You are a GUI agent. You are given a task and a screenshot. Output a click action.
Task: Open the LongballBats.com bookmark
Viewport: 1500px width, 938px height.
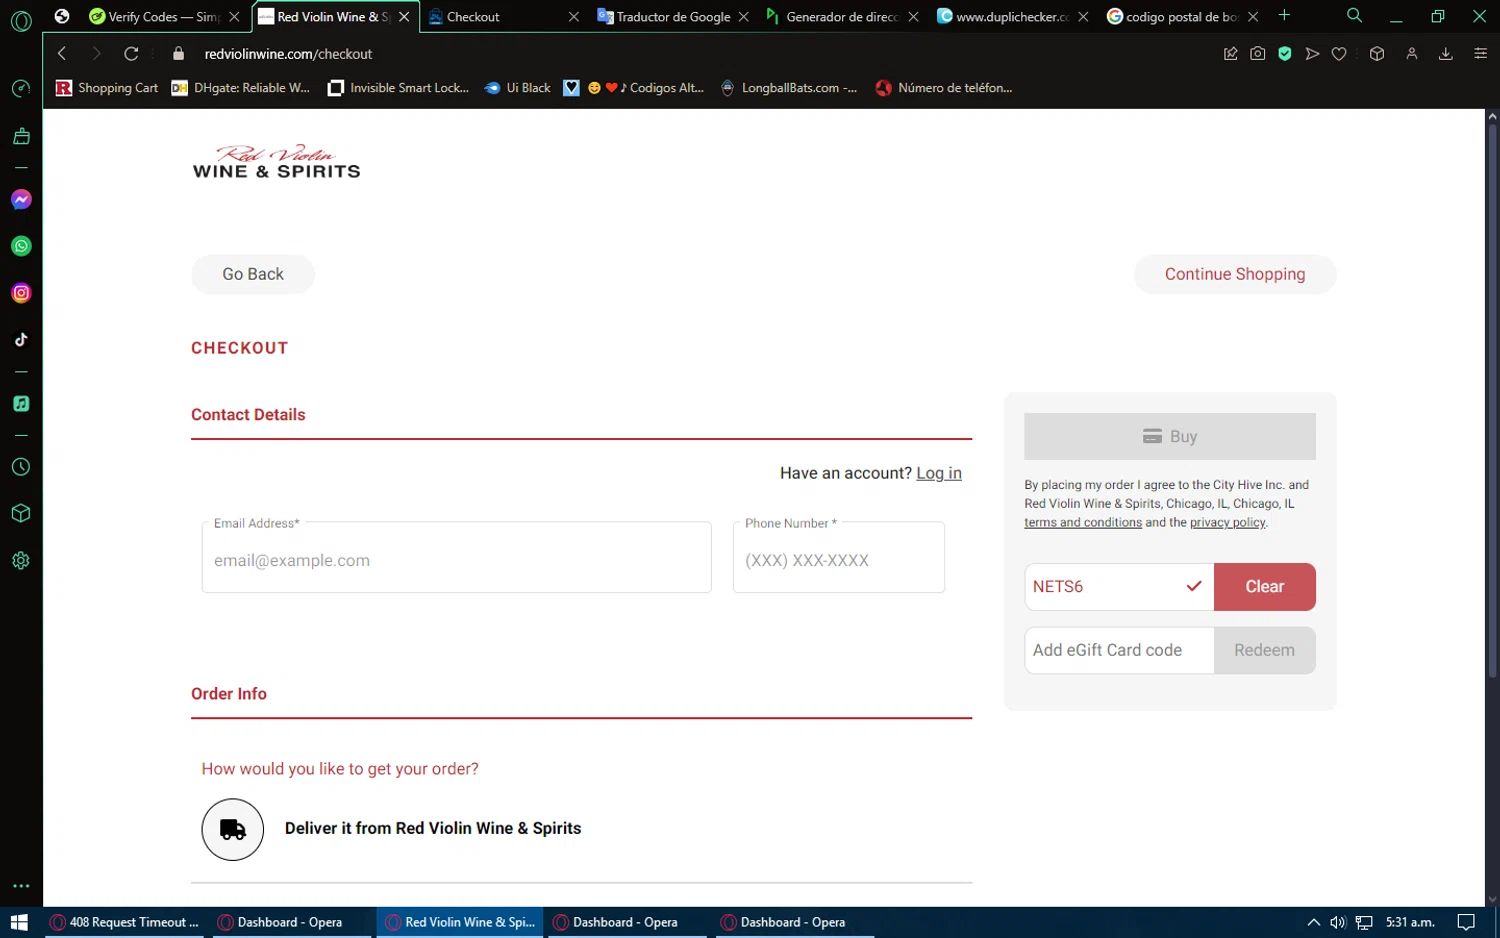point(789,88)
